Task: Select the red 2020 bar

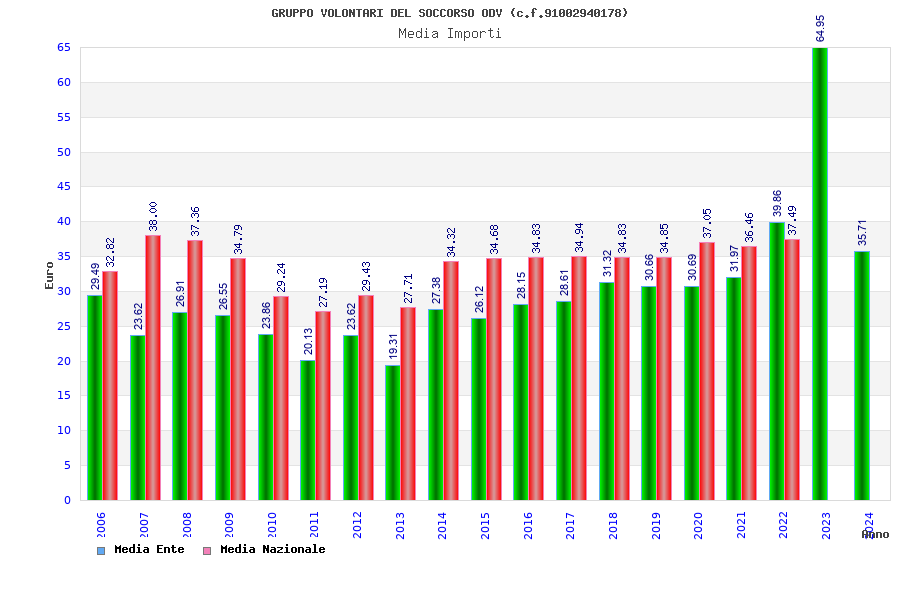Action: (707, 371)
